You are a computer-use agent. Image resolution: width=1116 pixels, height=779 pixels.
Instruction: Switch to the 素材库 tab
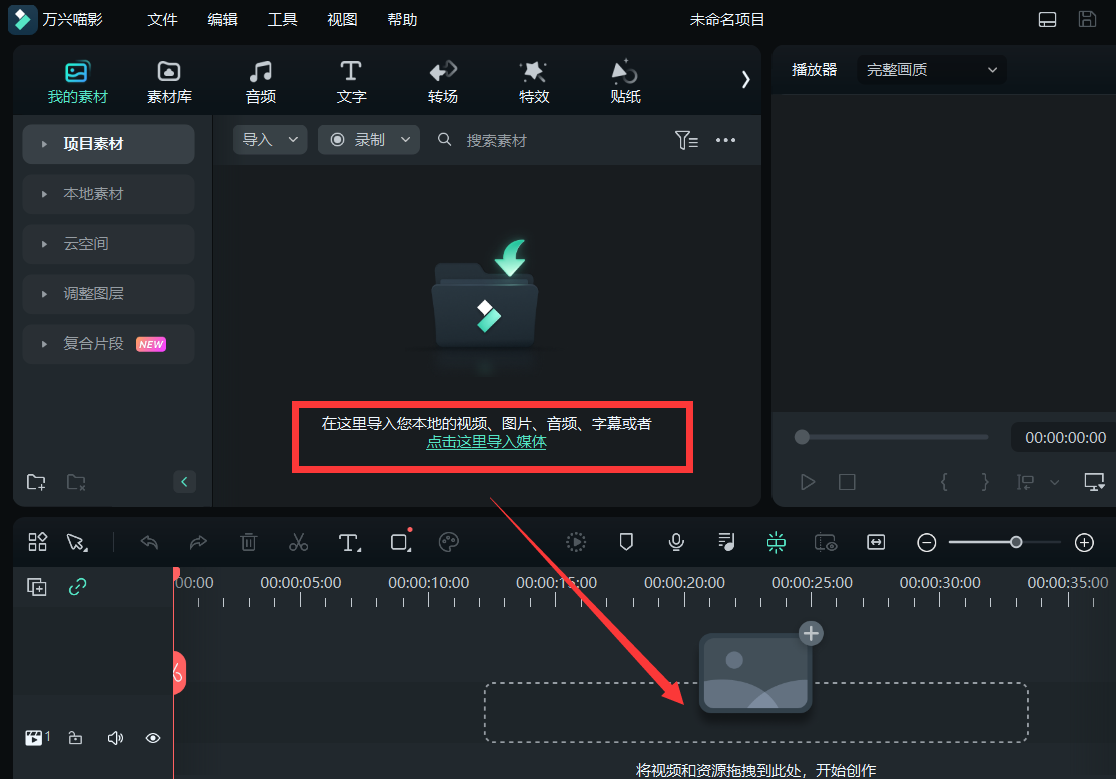pos(168,80)
